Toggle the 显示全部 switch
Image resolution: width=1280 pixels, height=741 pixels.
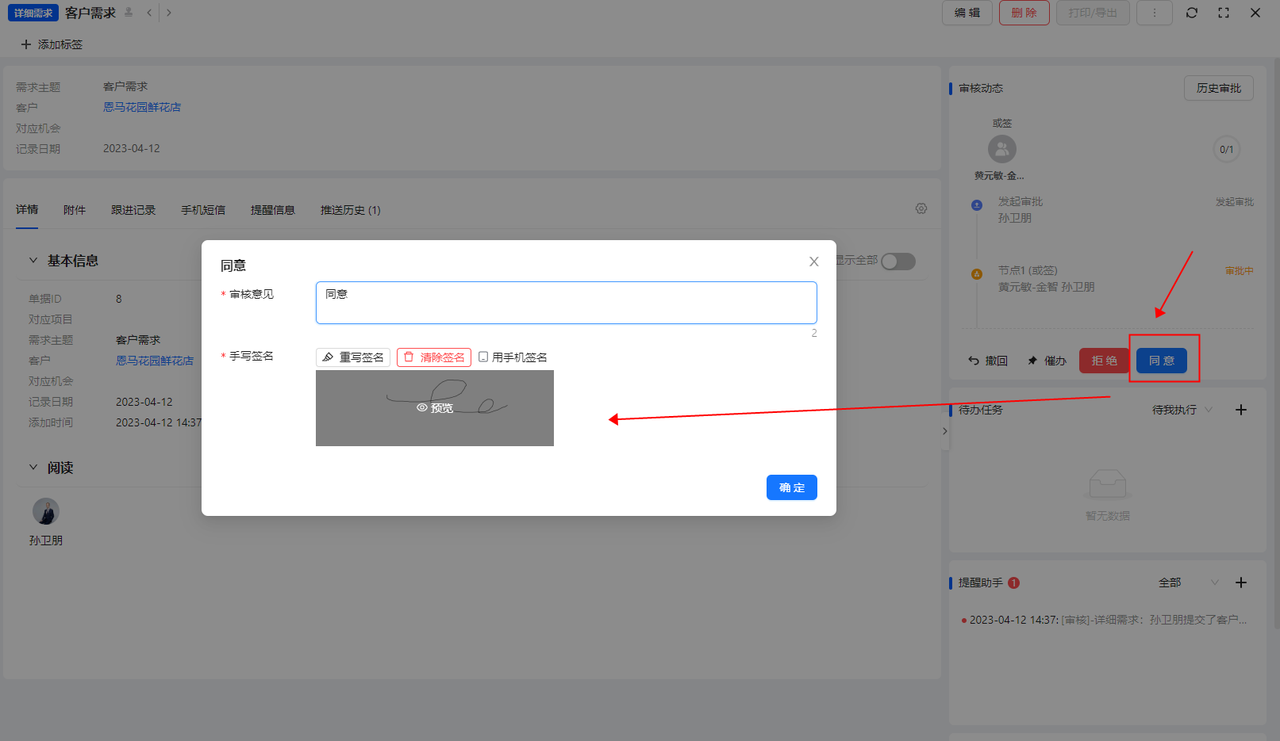(898, 261)
